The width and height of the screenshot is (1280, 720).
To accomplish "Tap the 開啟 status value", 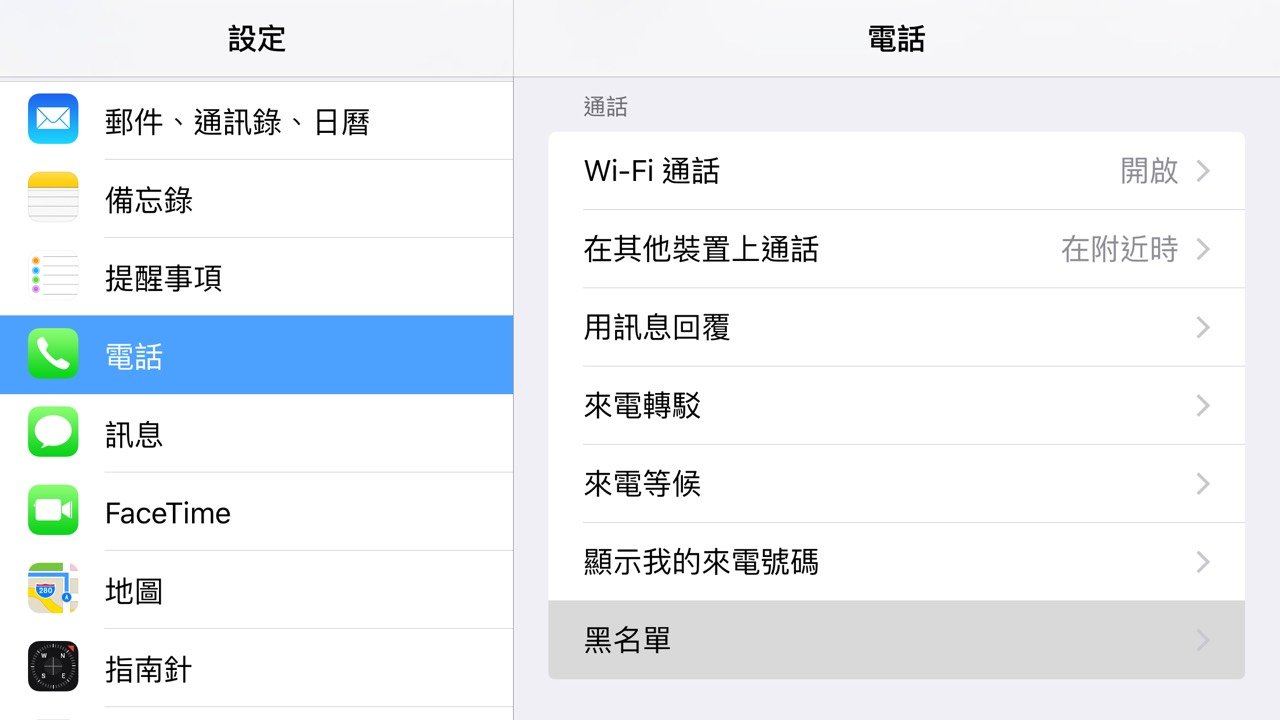I will tap(1149, 171).
